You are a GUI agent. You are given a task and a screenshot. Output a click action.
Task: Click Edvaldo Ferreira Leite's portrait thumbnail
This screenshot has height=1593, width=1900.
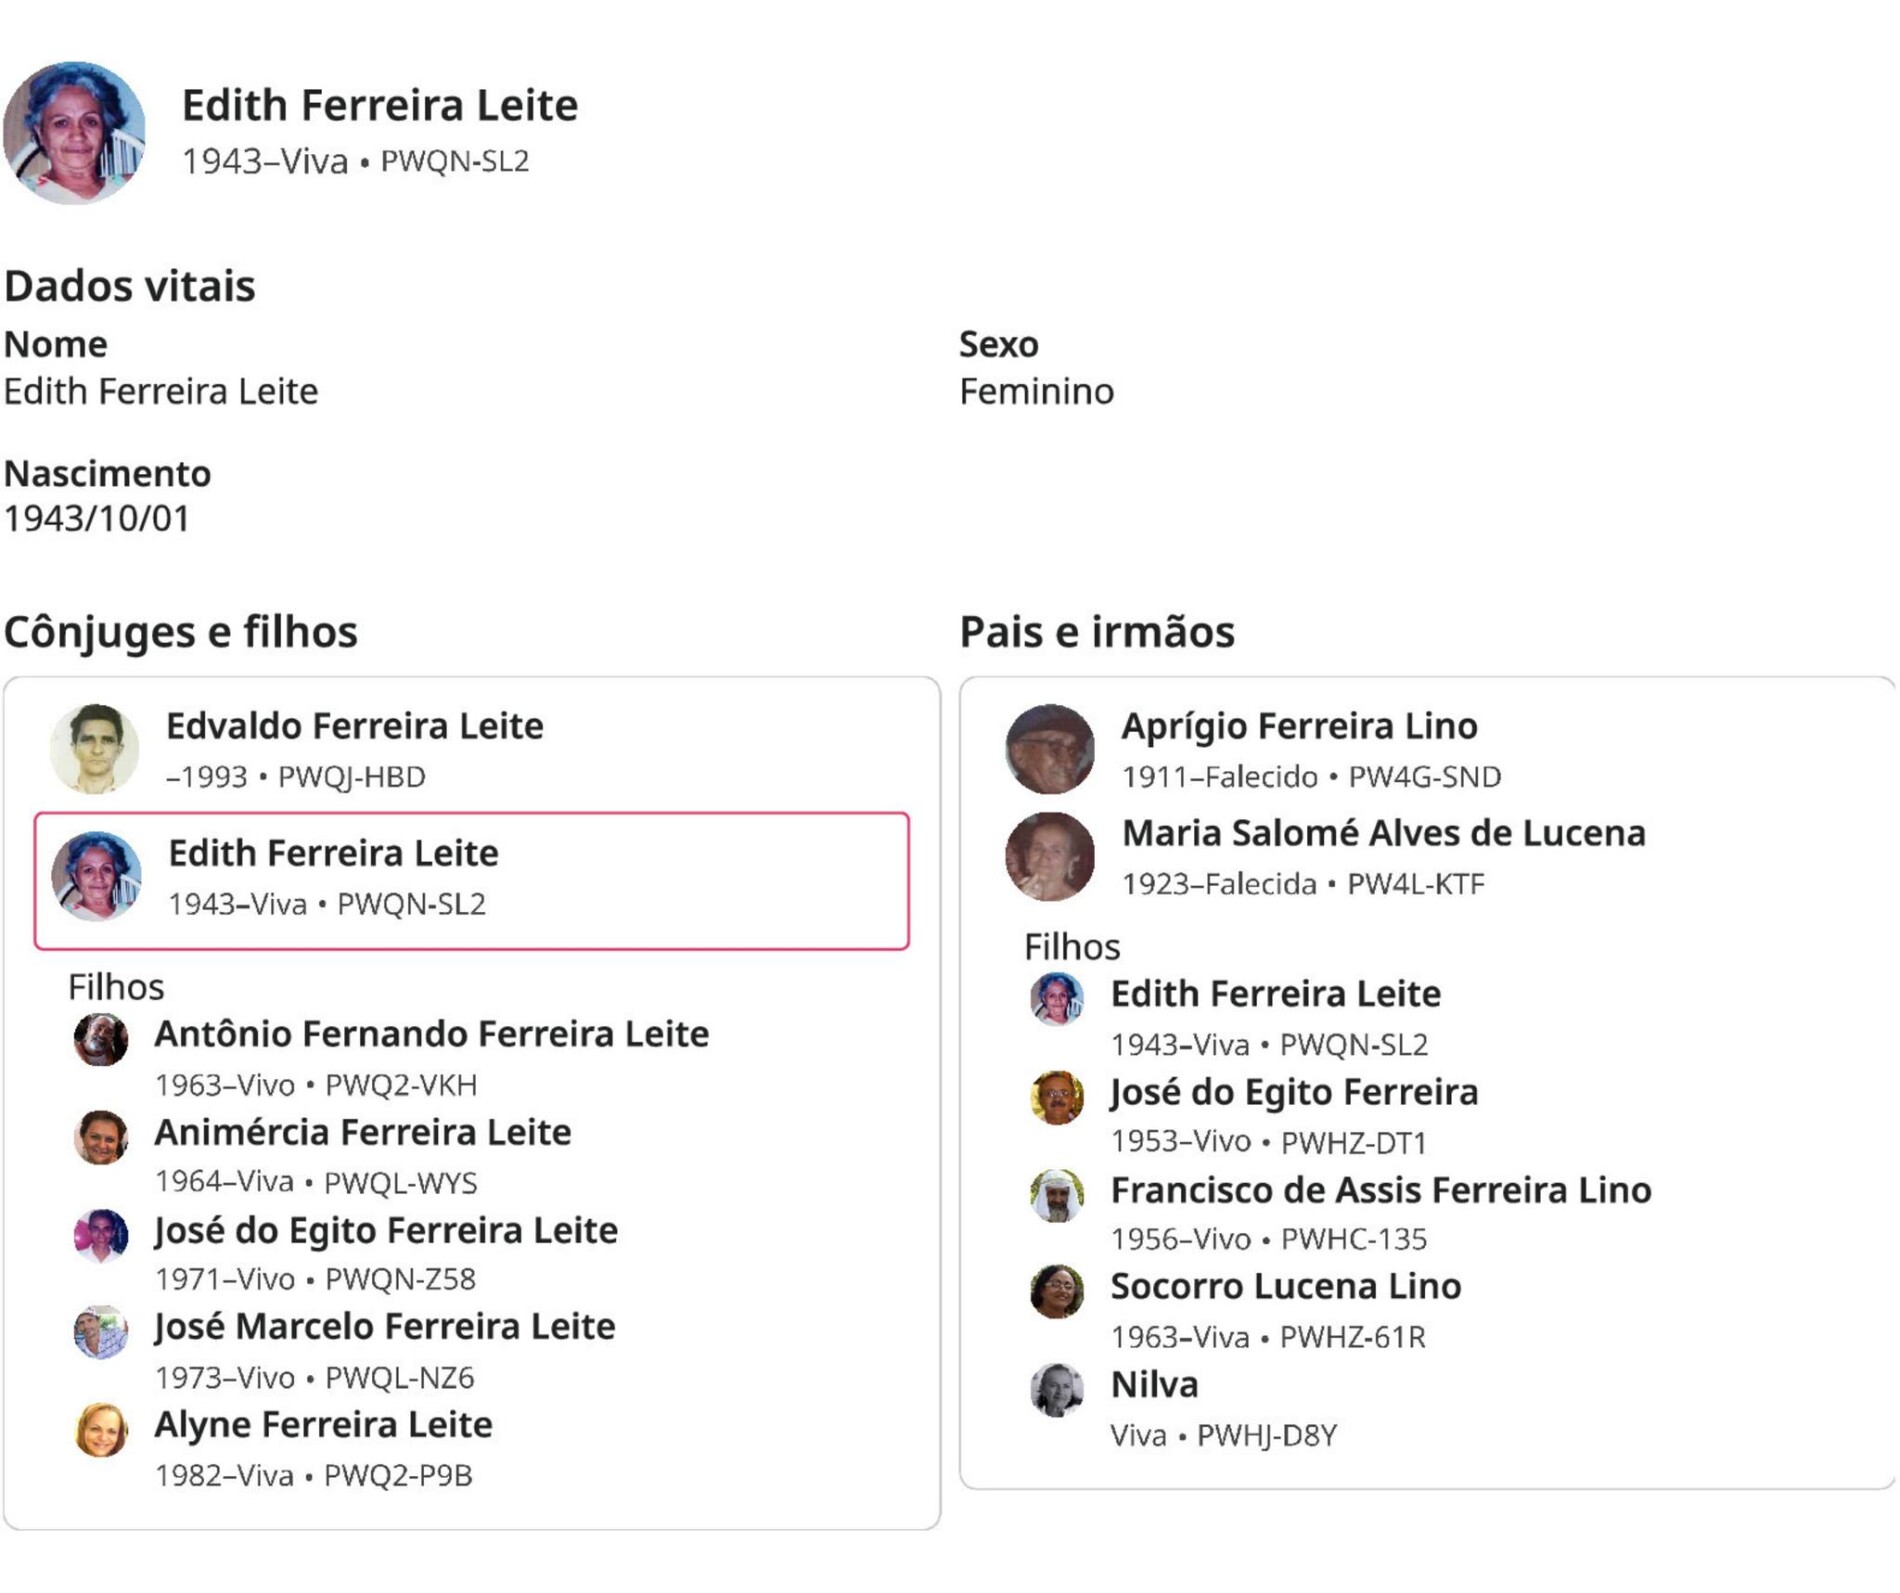coord(95,749)
